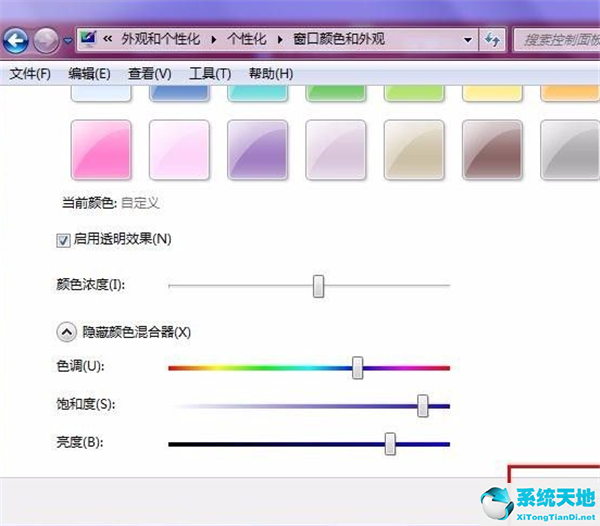Select the pale sky swatch in top row

[x=101, y=93]
